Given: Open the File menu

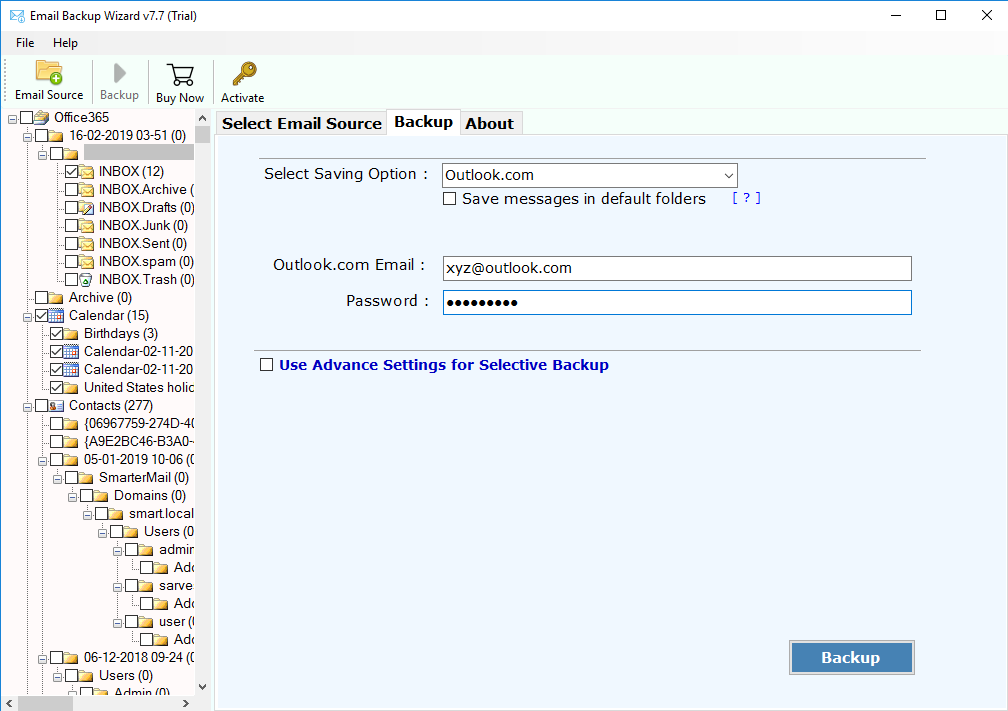Looking at the screenshot, I should click(x=25, y=43).
